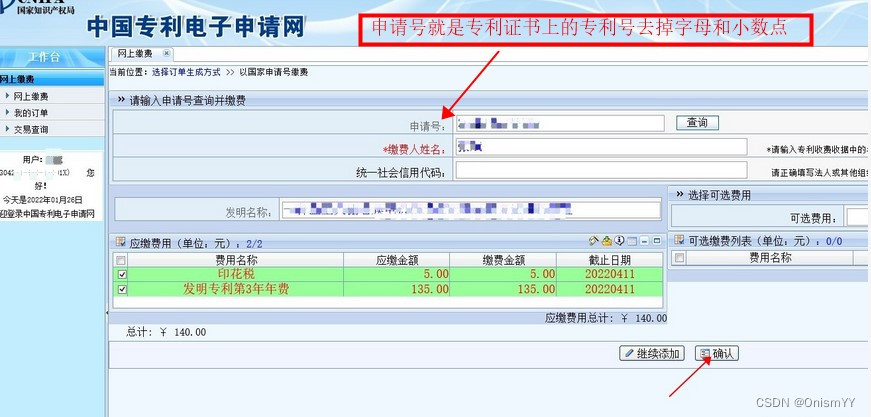Uncheck the 印花税 fee checkbox

tap(122, 274)
